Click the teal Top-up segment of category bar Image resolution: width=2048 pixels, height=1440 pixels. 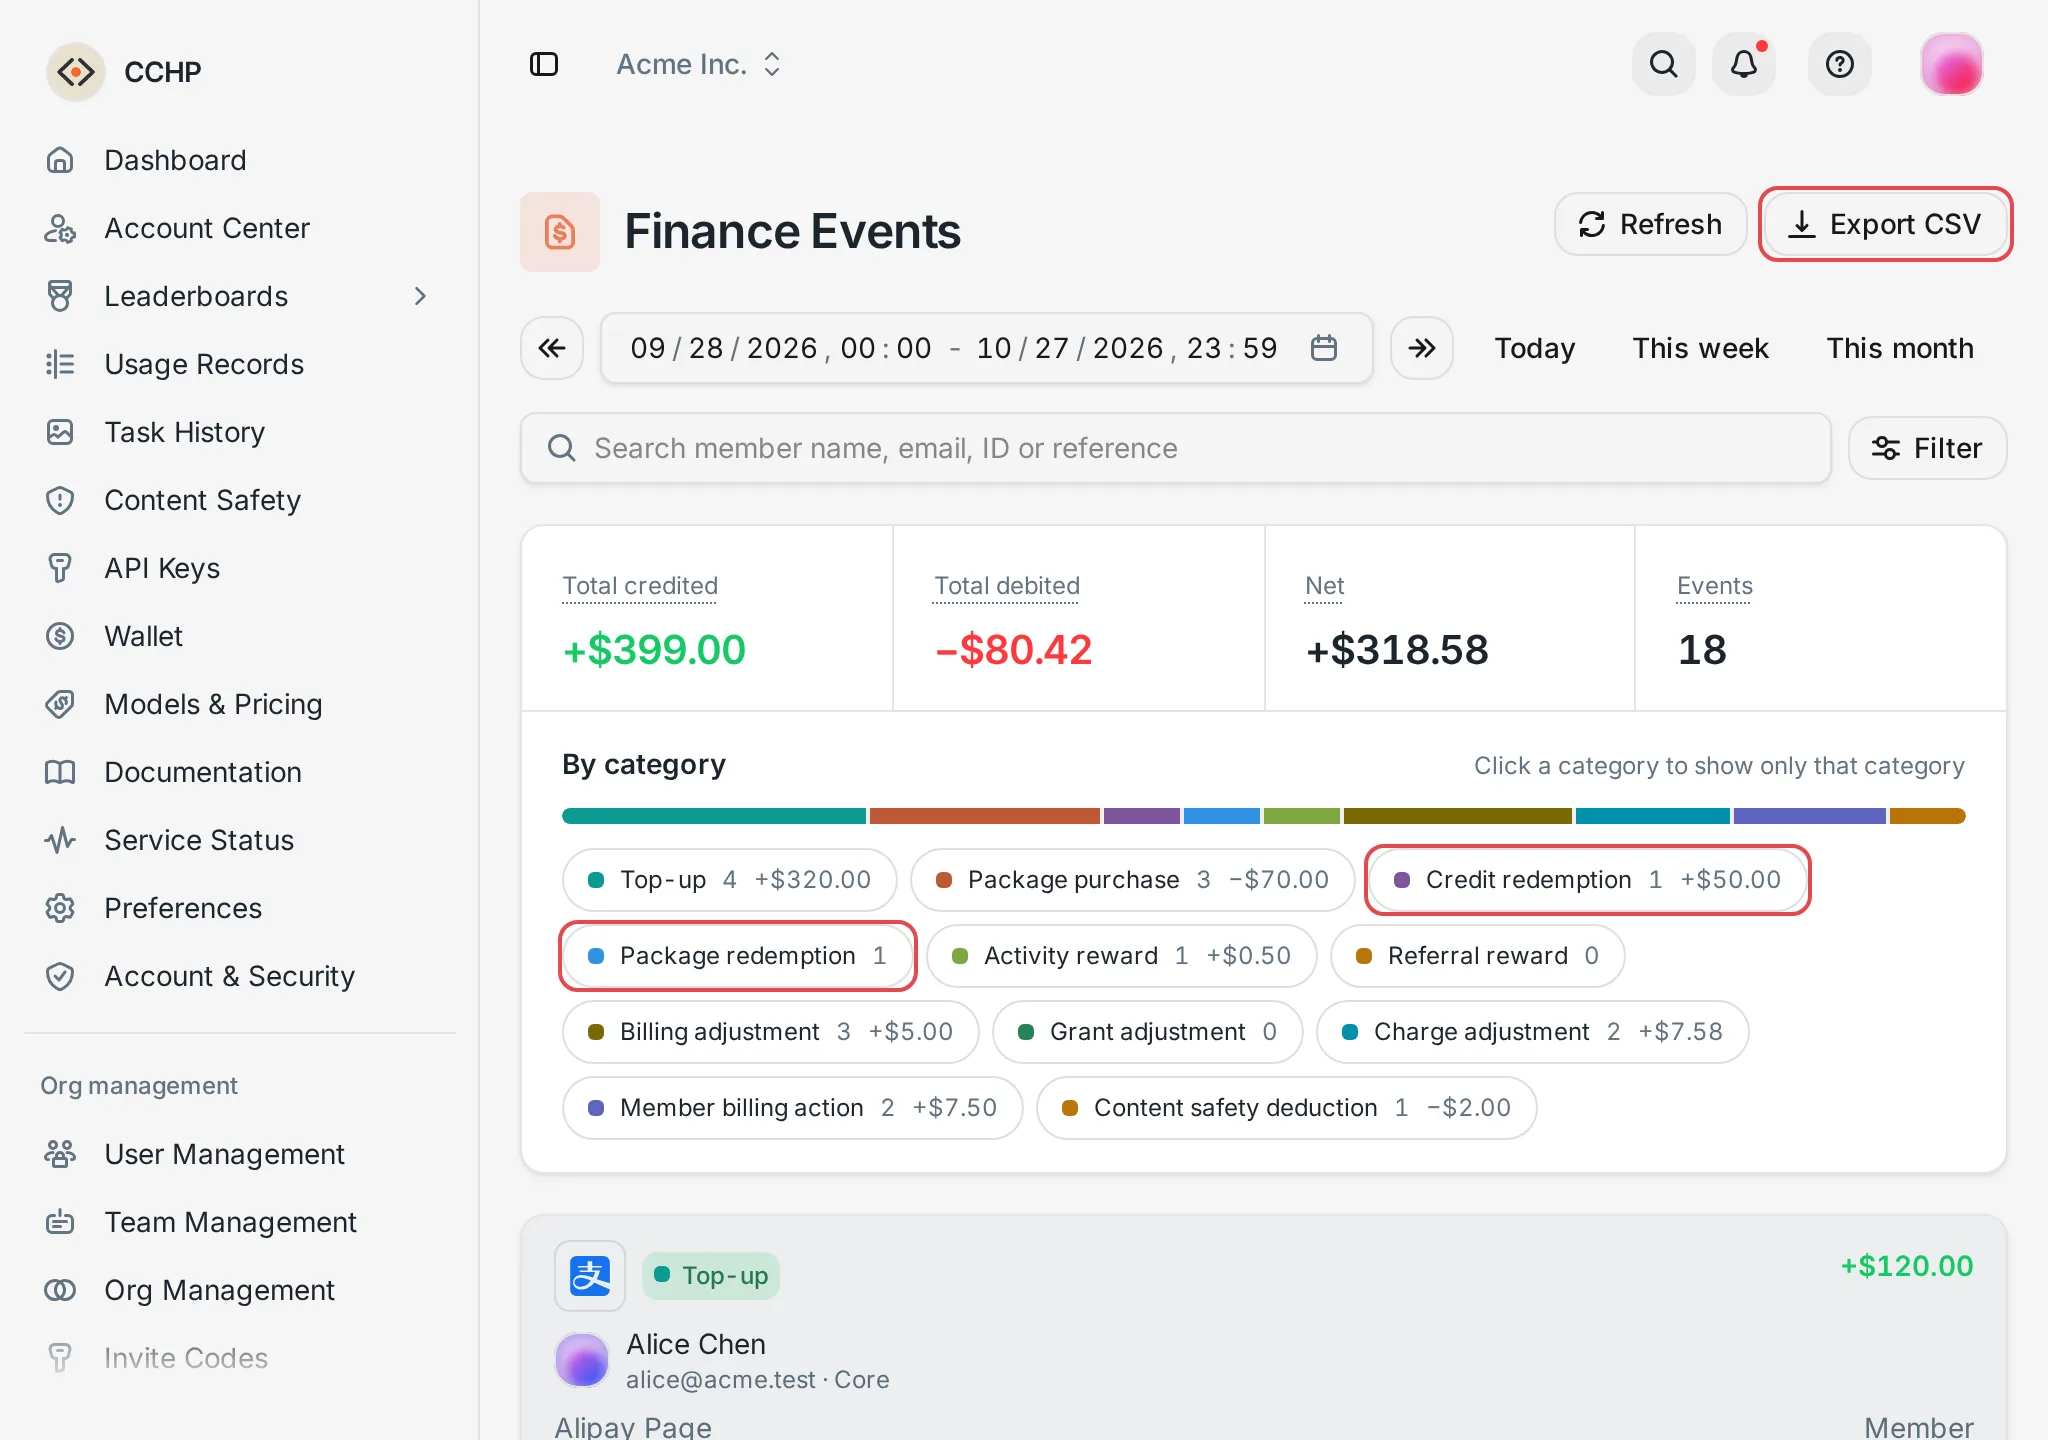tap(714, 816)
